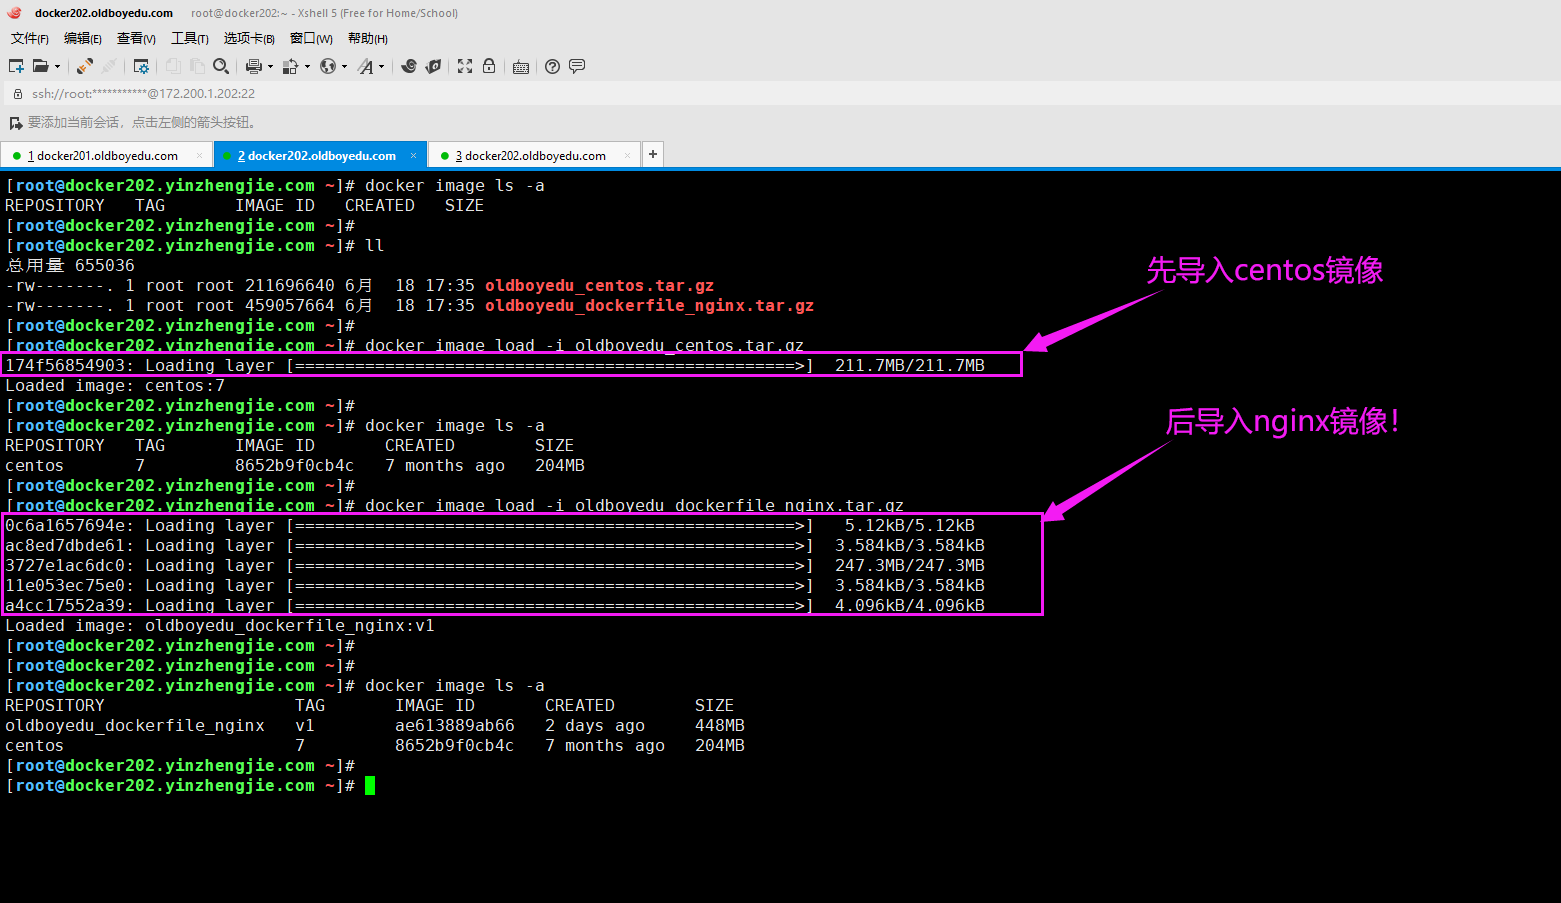The image size is (1561, 903).
Task: Click the New Session toolbar icon
Action: tap(16, 66)
